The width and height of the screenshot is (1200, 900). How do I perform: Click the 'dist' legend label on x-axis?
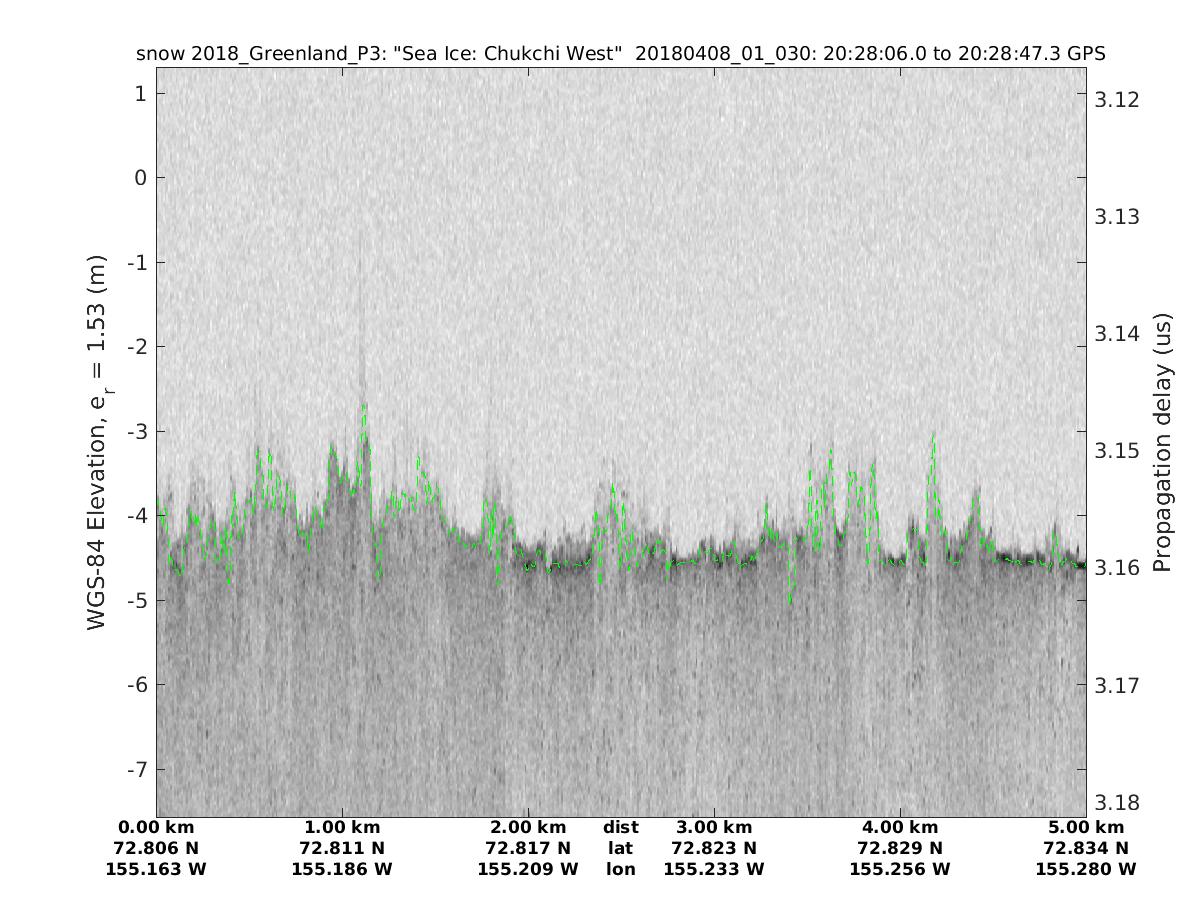(621, 828)
